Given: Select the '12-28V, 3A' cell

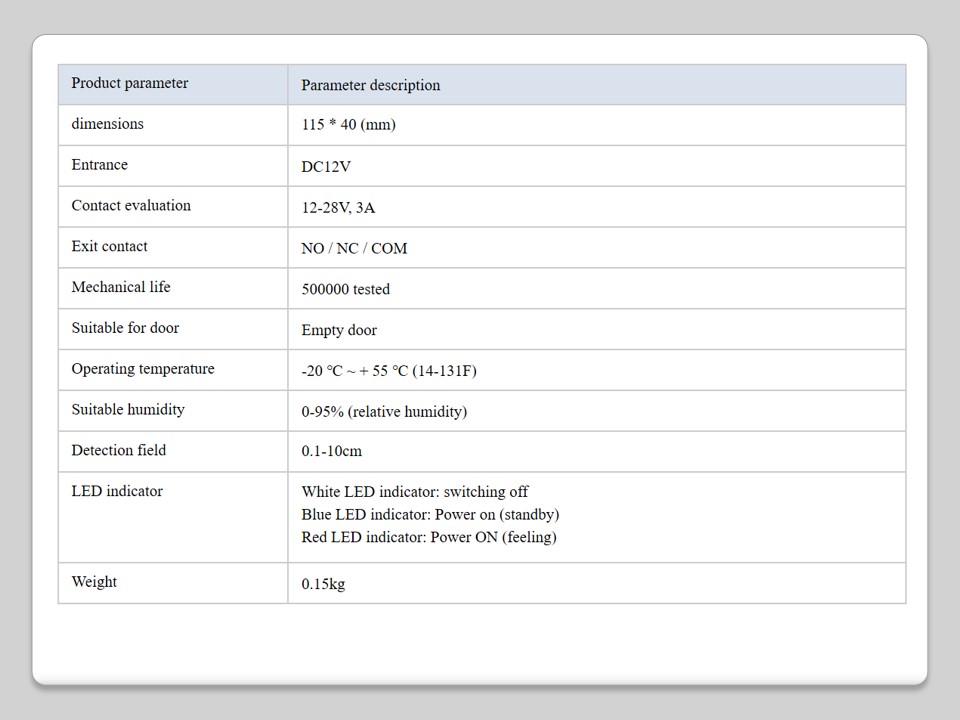Looking at the screenshot, I should (x=338, y=208).
